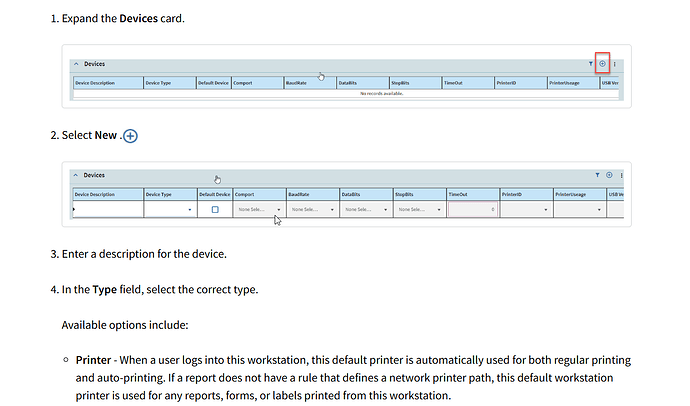690x406 pixels.
Task: Click the Device Type header above the new row
Action: tap(170, 194)
